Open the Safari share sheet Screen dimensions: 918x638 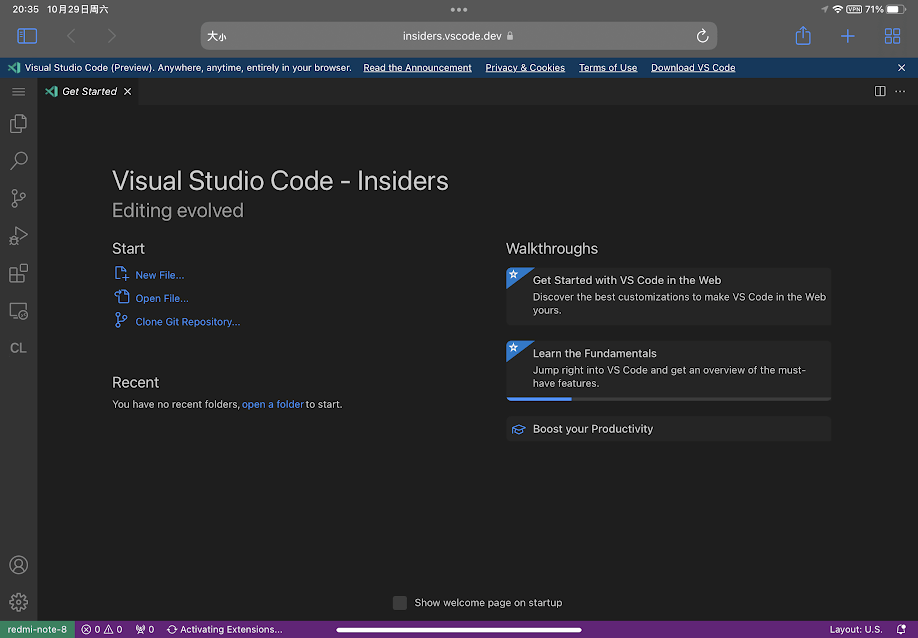803,36
